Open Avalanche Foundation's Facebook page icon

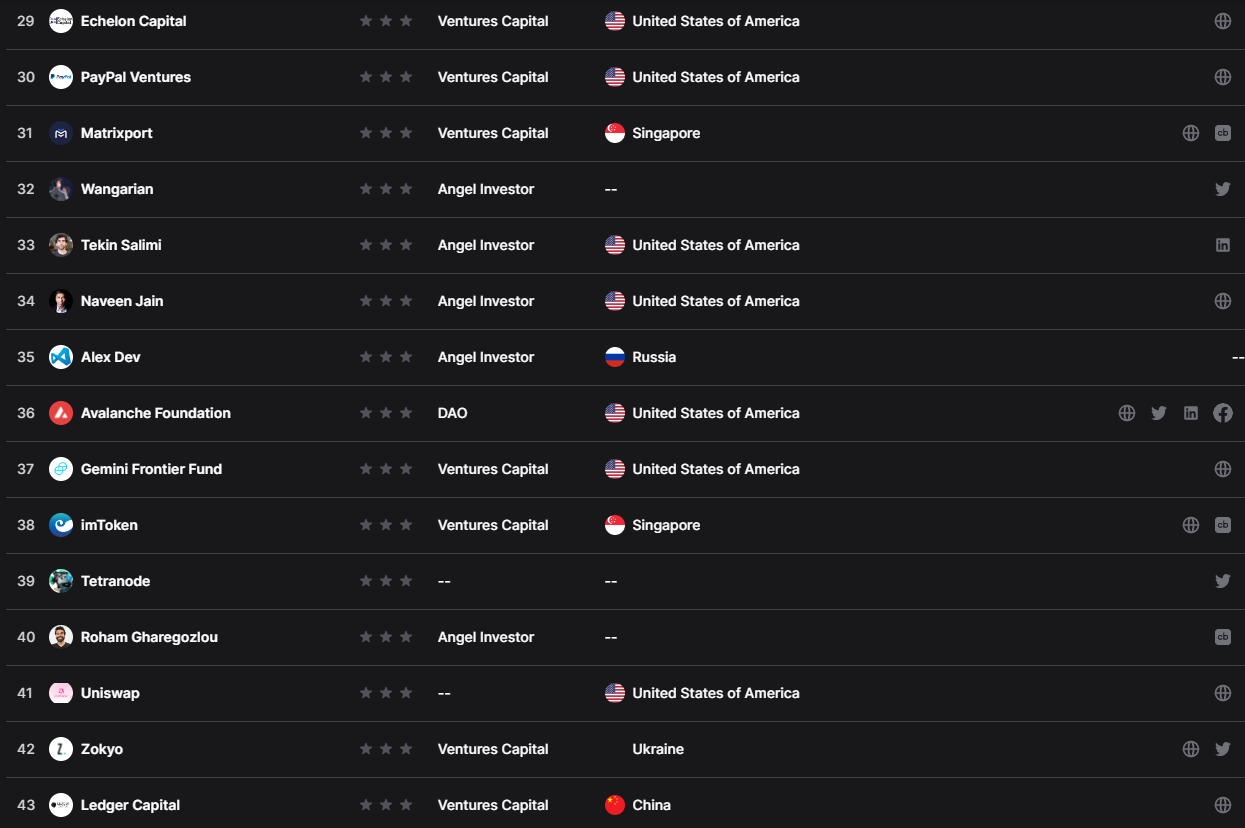[1222, 413]
